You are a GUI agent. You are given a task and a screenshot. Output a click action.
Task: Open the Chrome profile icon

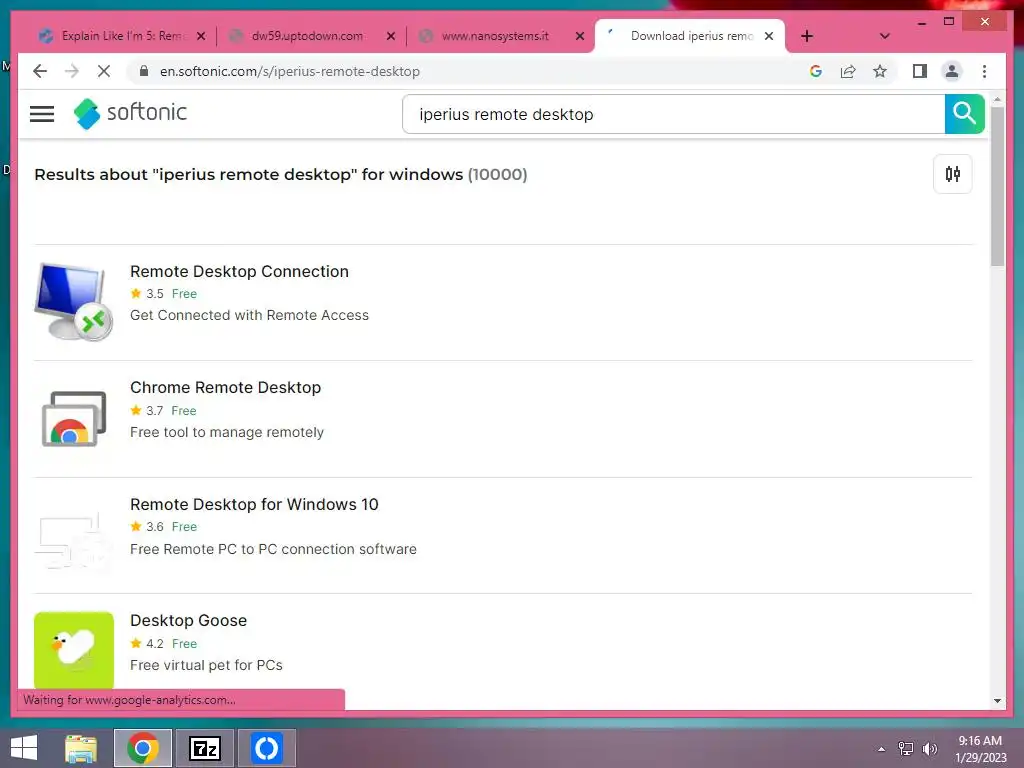pos(952,71)
